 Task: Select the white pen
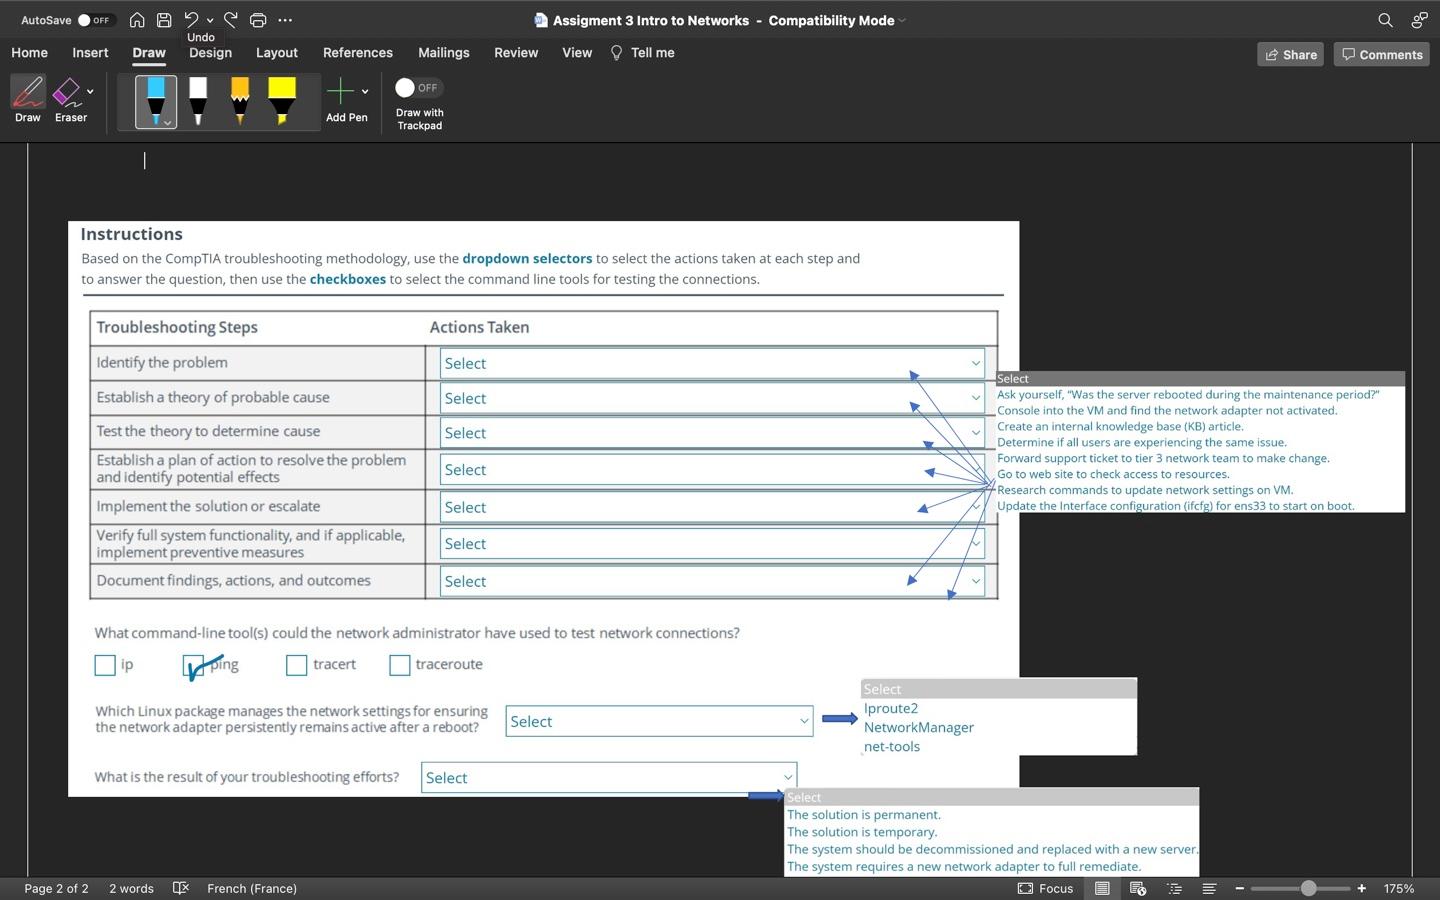198,102
